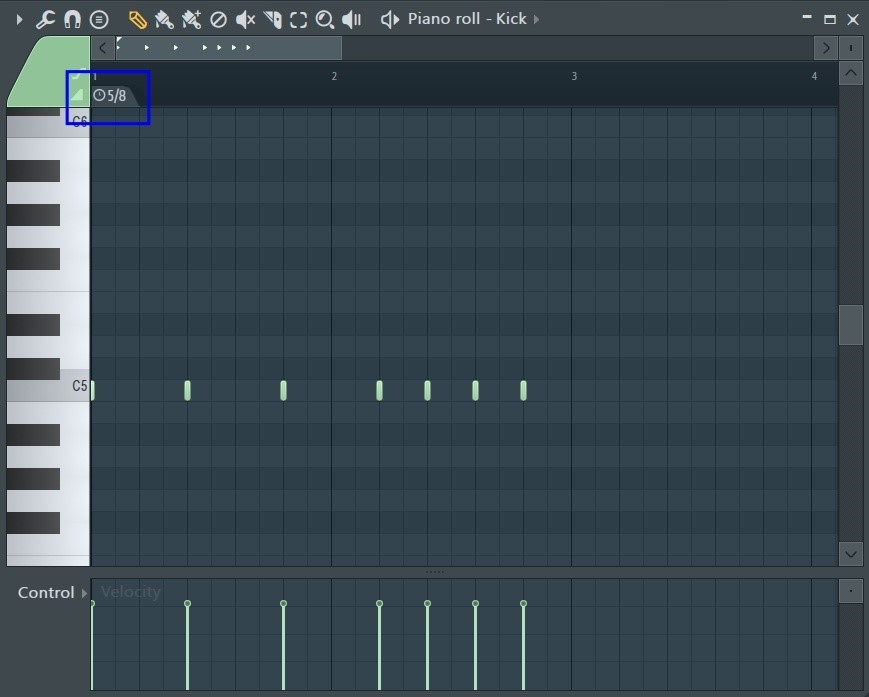Click the back arrow above the ruler
Image resolution: width=869 pixels, height=697 pixels.
pyautogui.click(x=101, y=47)
